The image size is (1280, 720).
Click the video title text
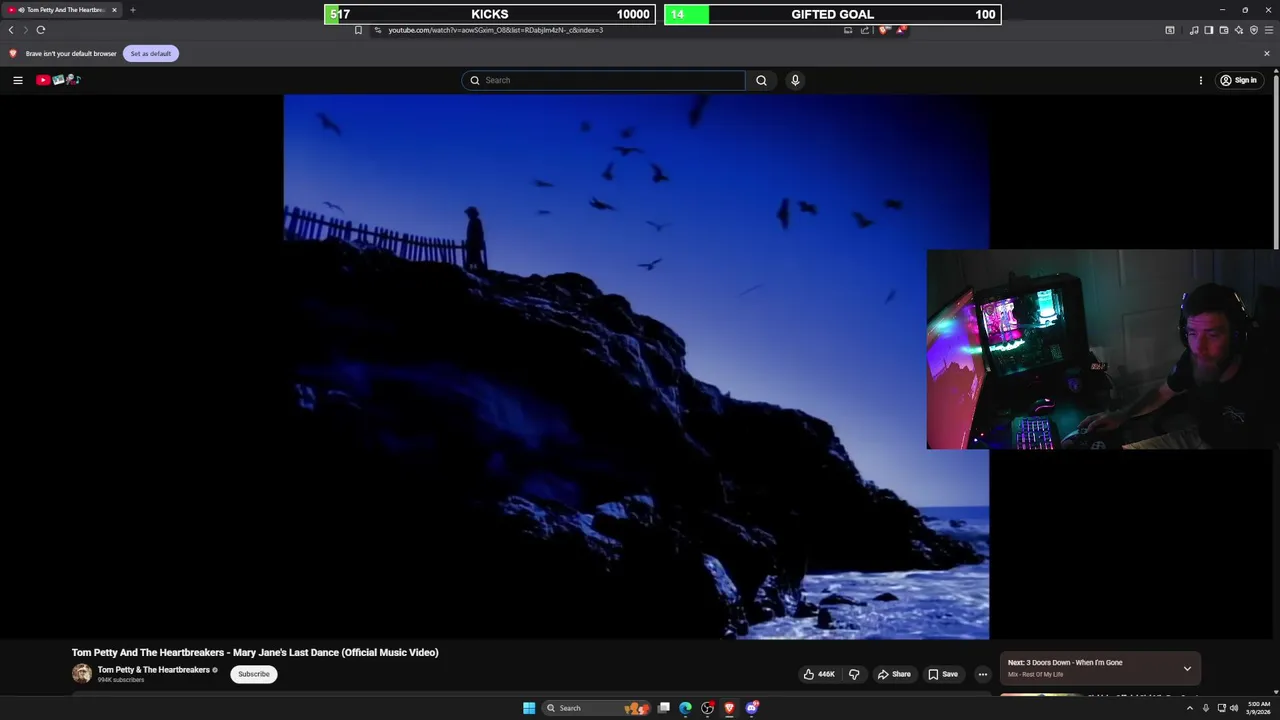click(255, 653)
